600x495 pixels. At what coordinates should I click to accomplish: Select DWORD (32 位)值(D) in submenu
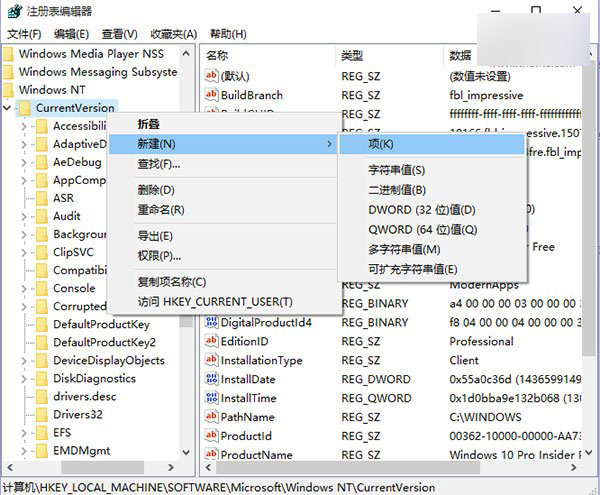(x=422, y=209)
